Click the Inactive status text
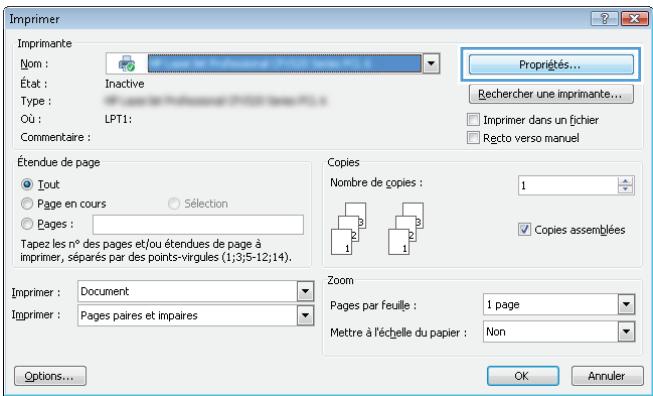 tap(125, 84)
